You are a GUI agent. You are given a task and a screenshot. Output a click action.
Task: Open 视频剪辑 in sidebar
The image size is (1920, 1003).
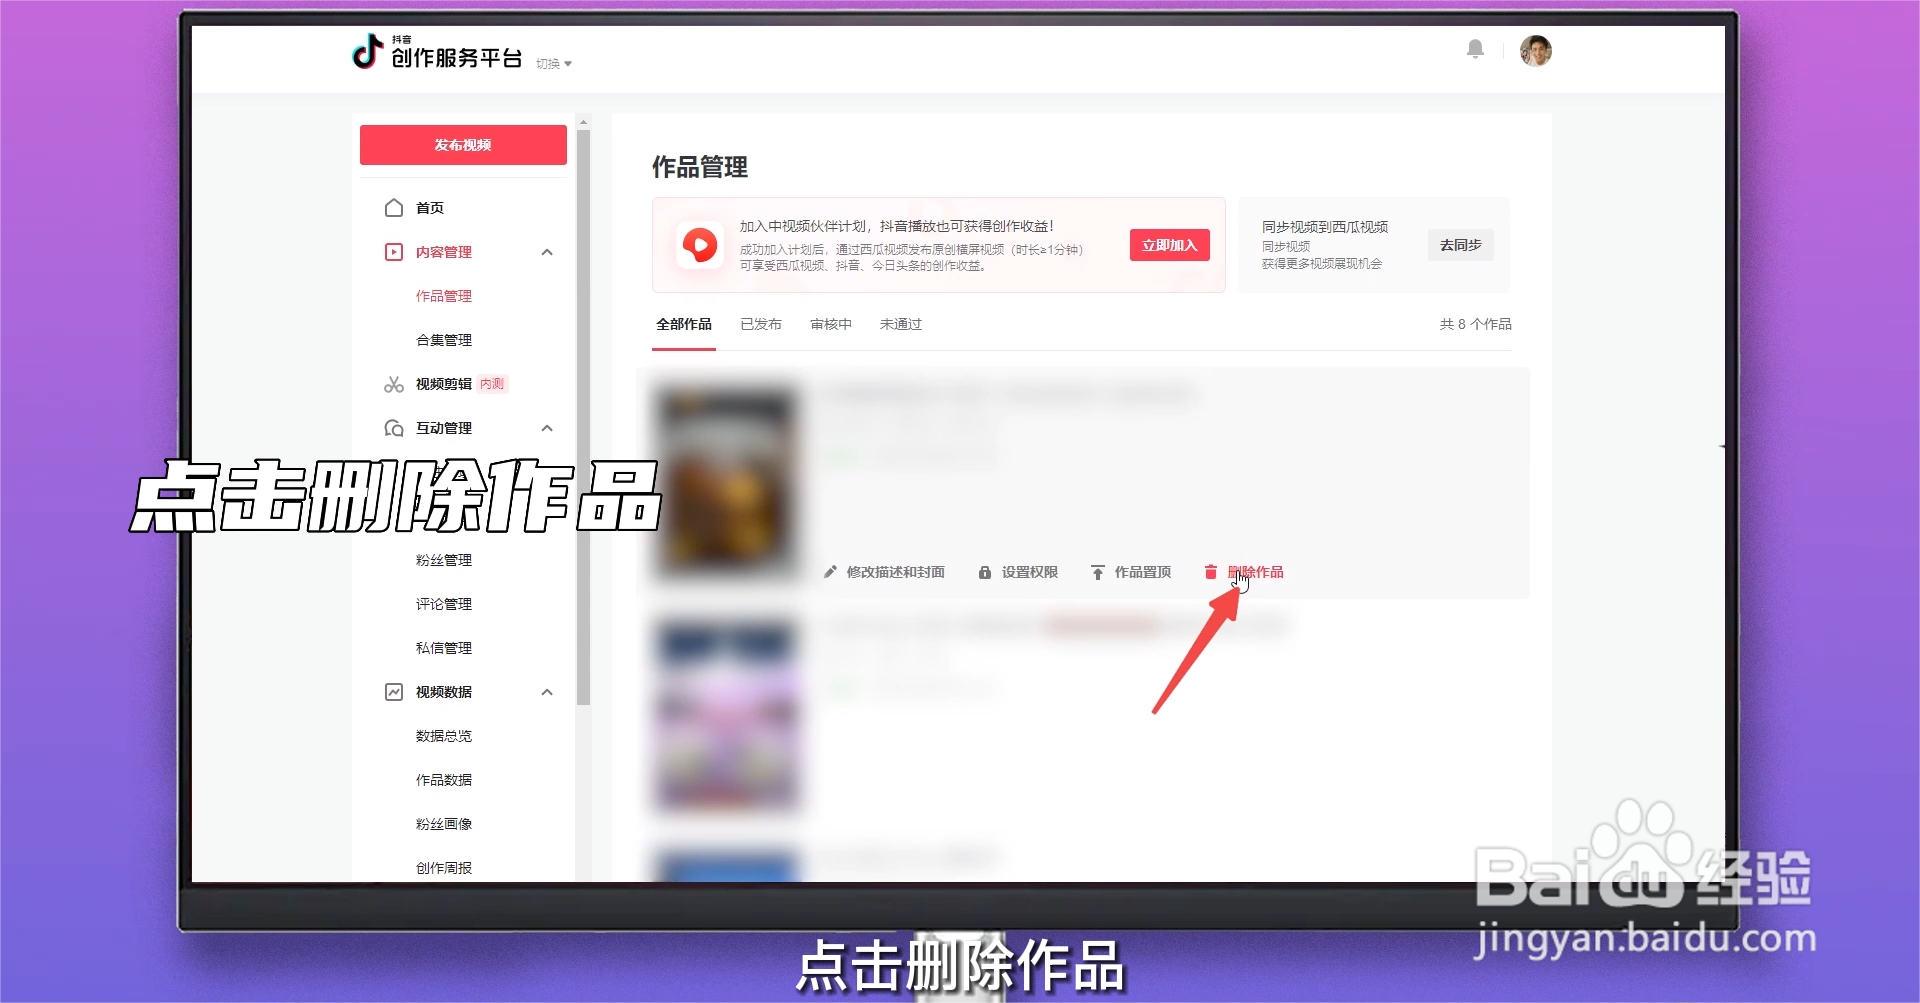(444, 384)
